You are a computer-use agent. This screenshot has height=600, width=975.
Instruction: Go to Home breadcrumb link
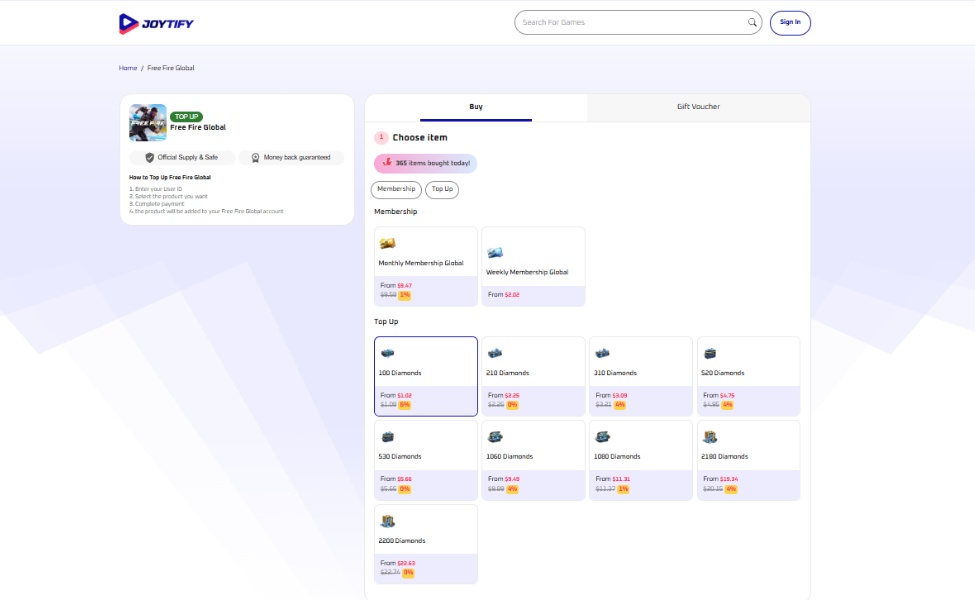pos(127,68)
